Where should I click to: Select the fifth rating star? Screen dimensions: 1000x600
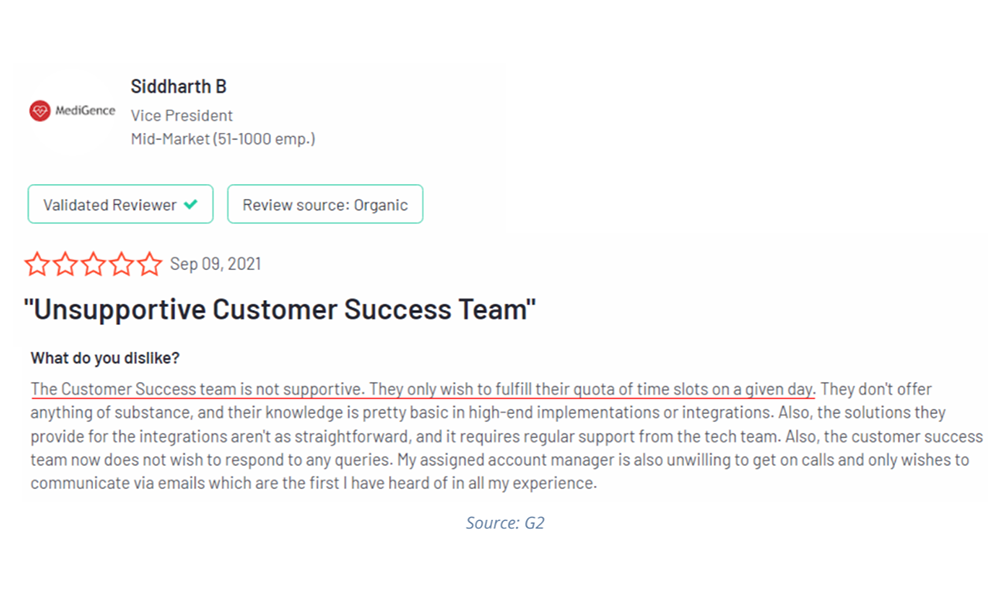[149, 264]
